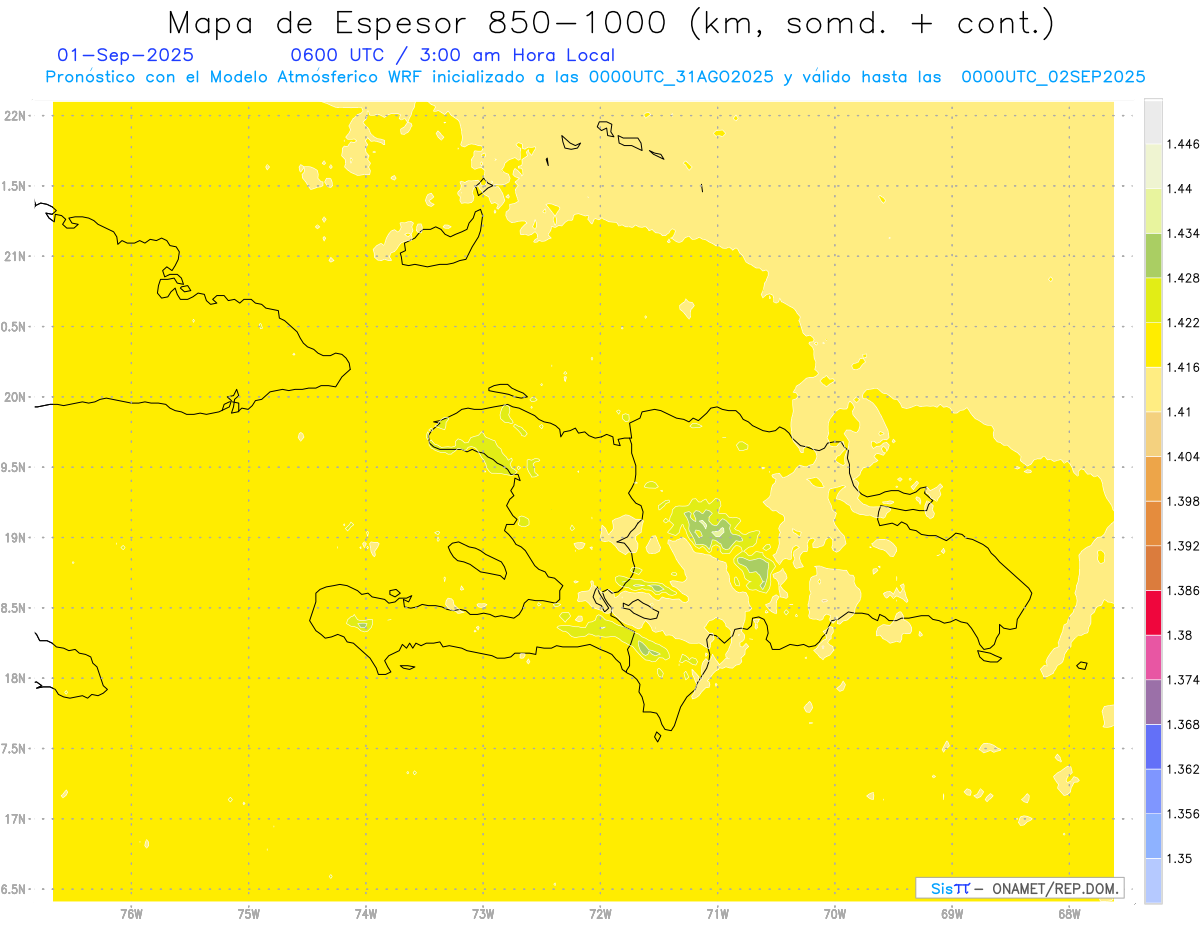
Task: Pick the pink legend swatch between 1.38 and 1.374
Action: pos(1153,658)
